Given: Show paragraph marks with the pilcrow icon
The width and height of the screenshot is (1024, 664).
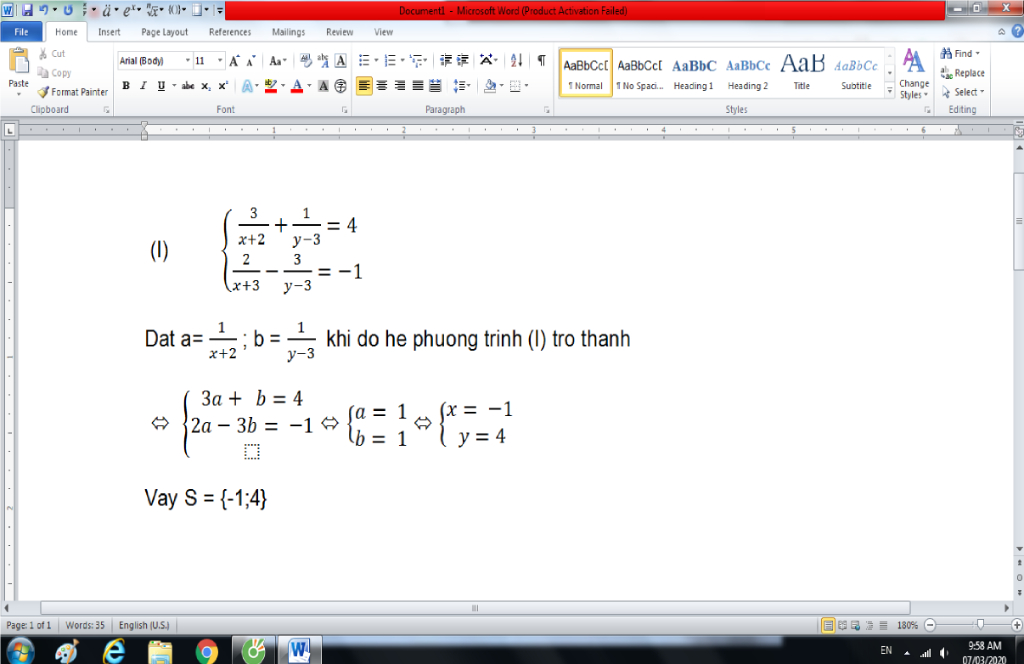Looking at the screenshot, I should point(541,61).
